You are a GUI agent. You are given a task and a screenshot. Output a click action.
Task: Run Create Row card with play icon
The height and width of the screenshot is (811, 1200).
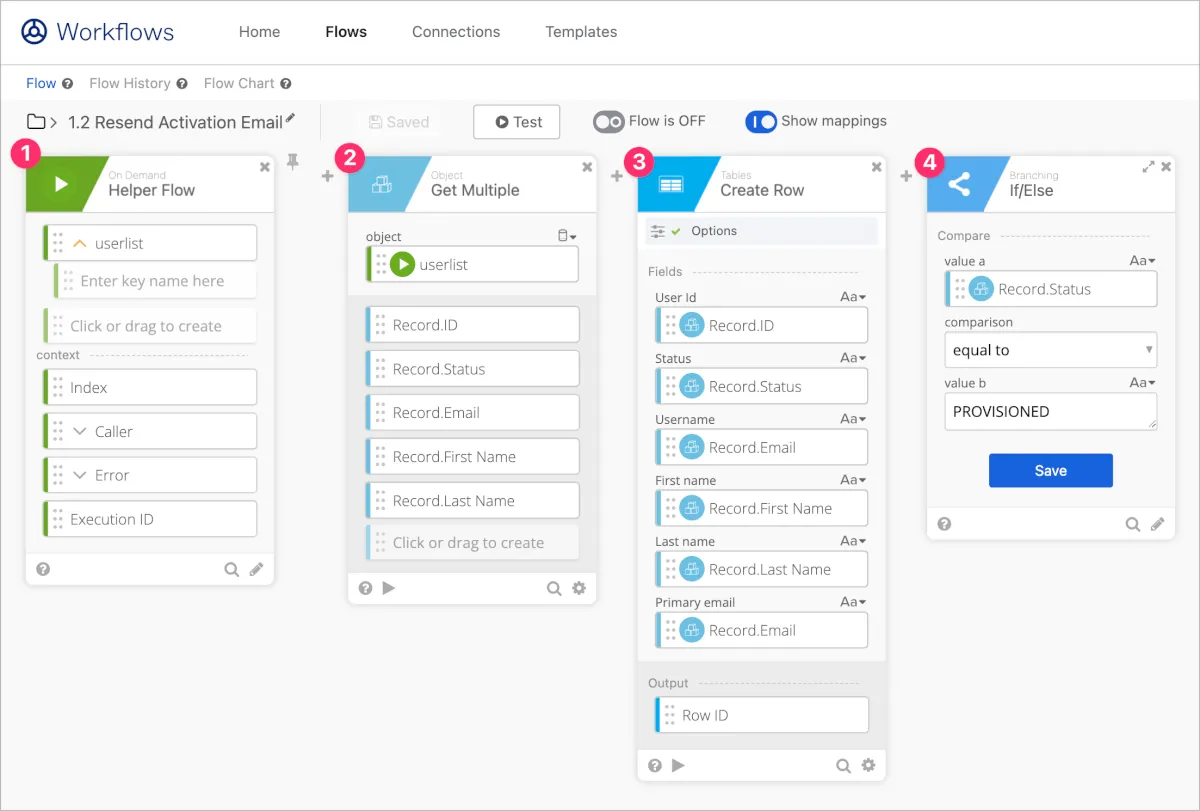coord(678,765)
